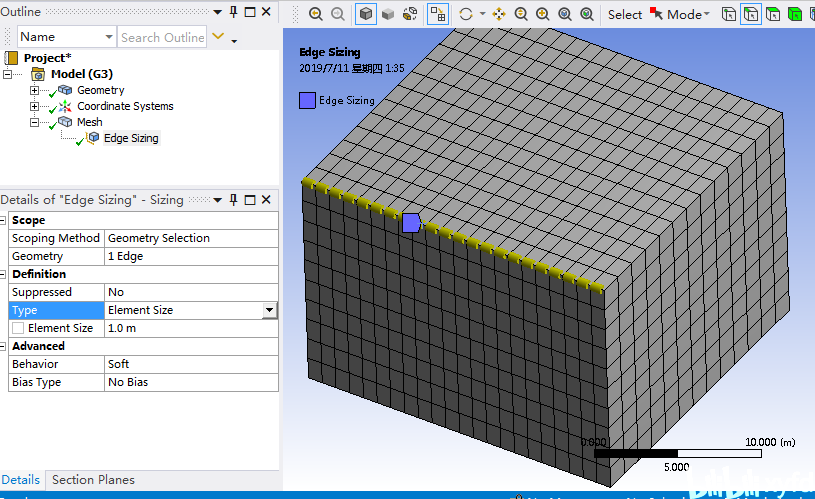The height and width of the screenshot is (499, 815).
Task: Collapse the Model (G3) tree node
Action: [7, 74]
